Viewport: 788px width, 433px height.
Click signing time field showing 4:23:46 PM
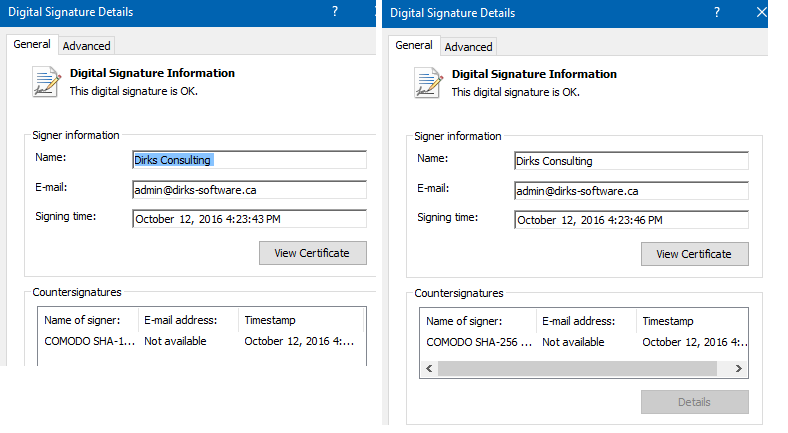click(x=631, y=220)
